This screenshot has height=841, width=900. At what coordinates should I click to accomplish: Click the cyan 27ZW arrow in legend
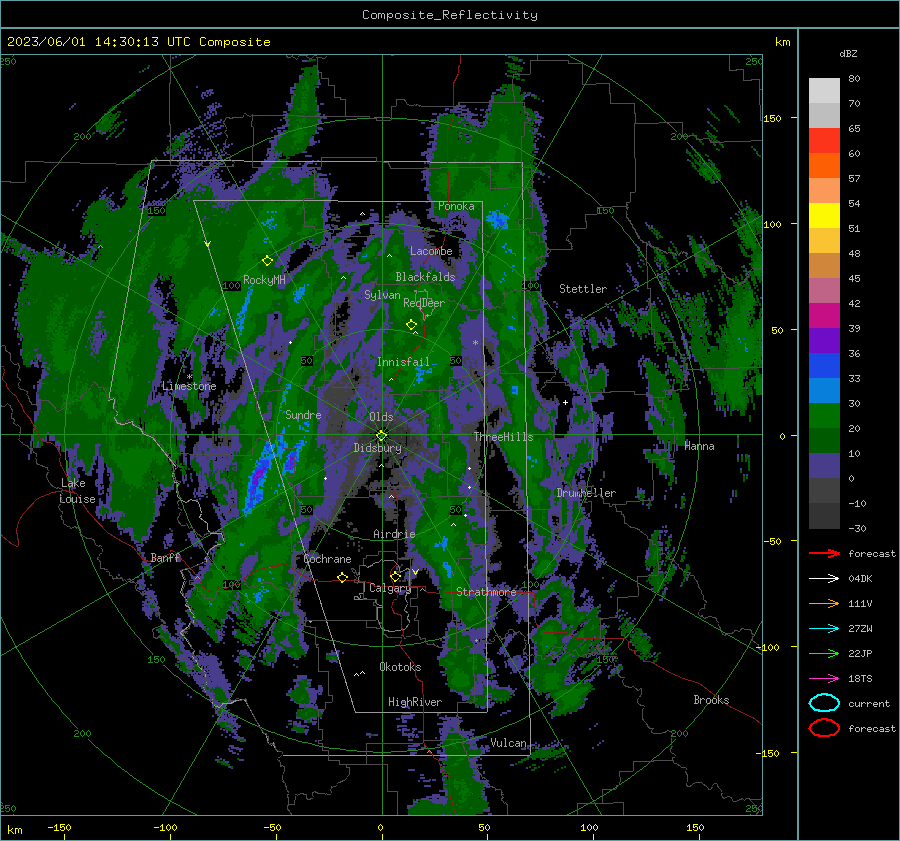pos(824,628)
